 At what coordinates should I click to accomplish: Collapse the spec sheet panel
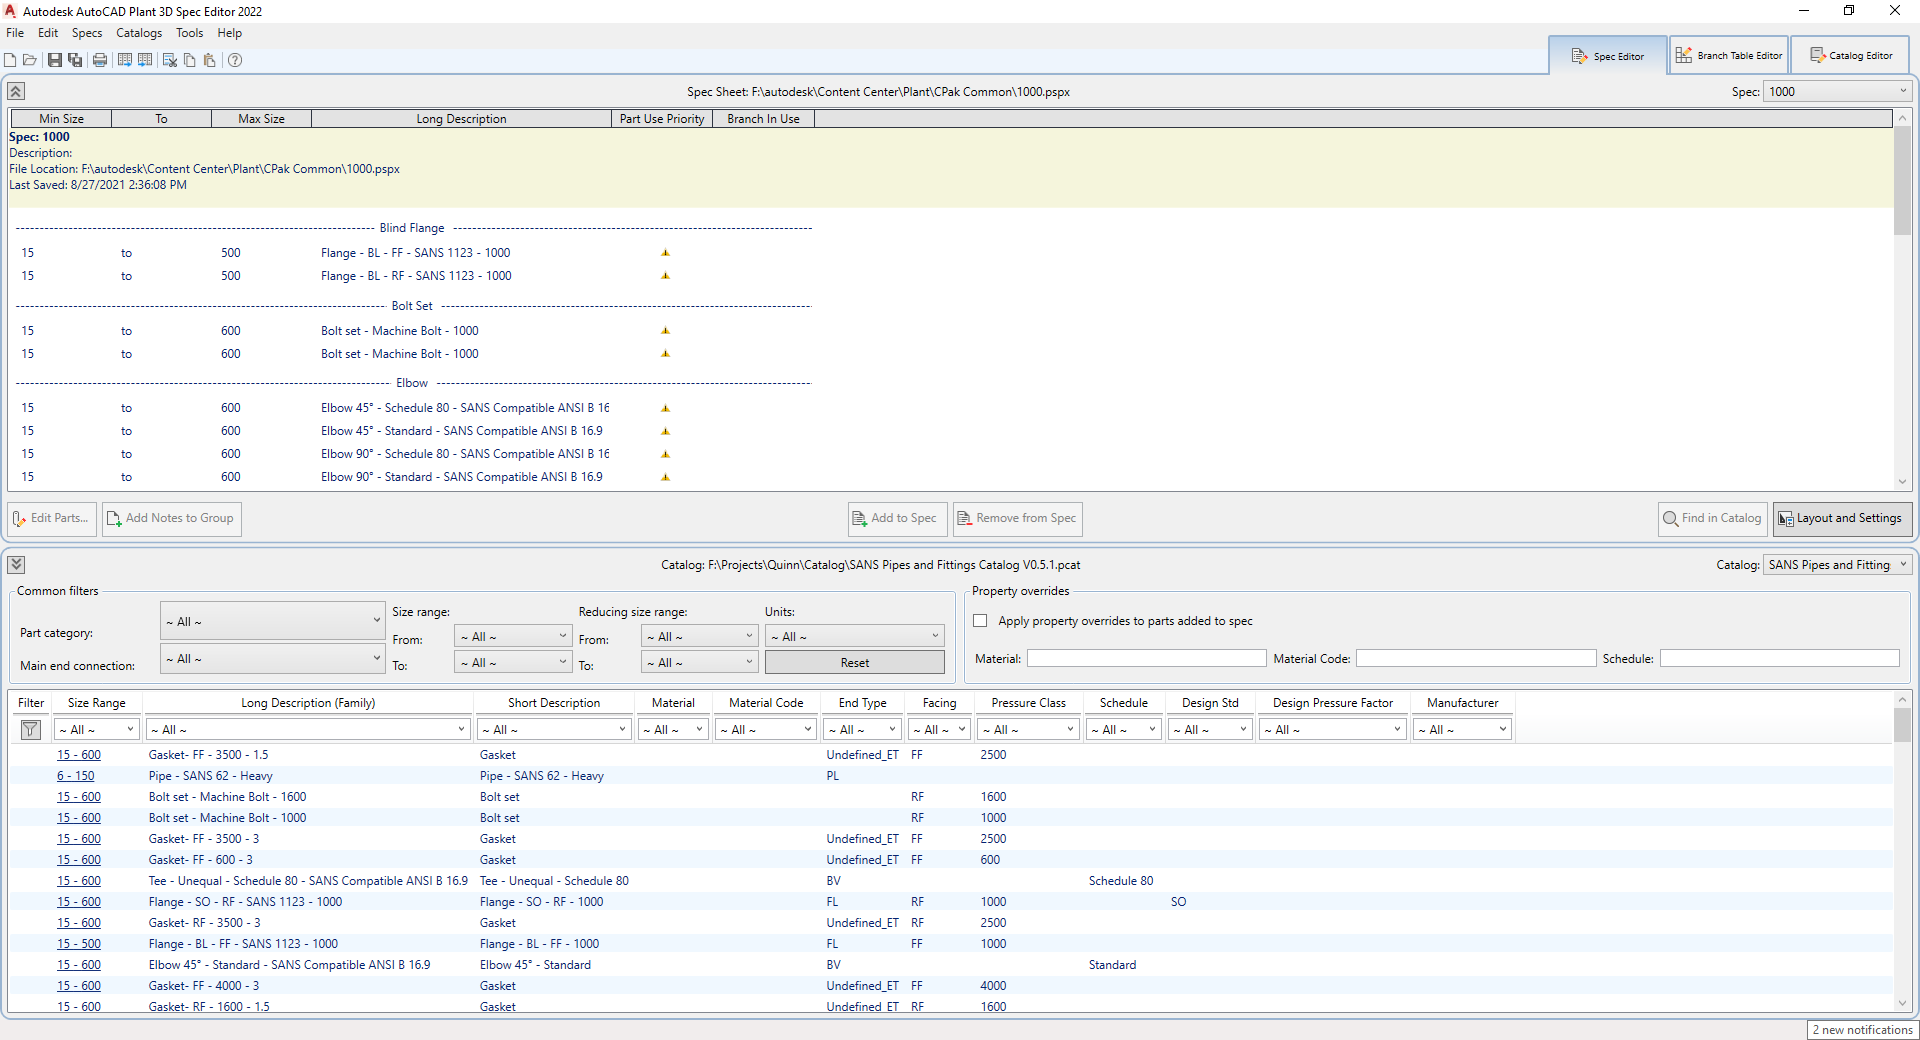coord(16,92)
